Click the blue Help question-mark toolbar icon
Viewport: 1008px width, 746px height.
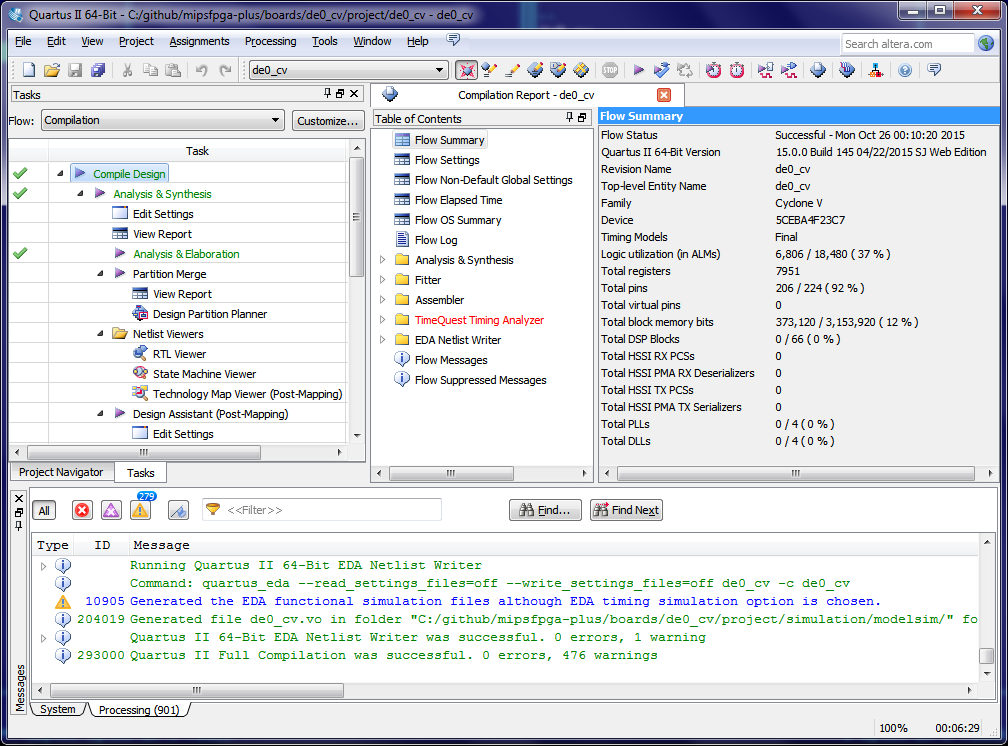click(905, 70)
